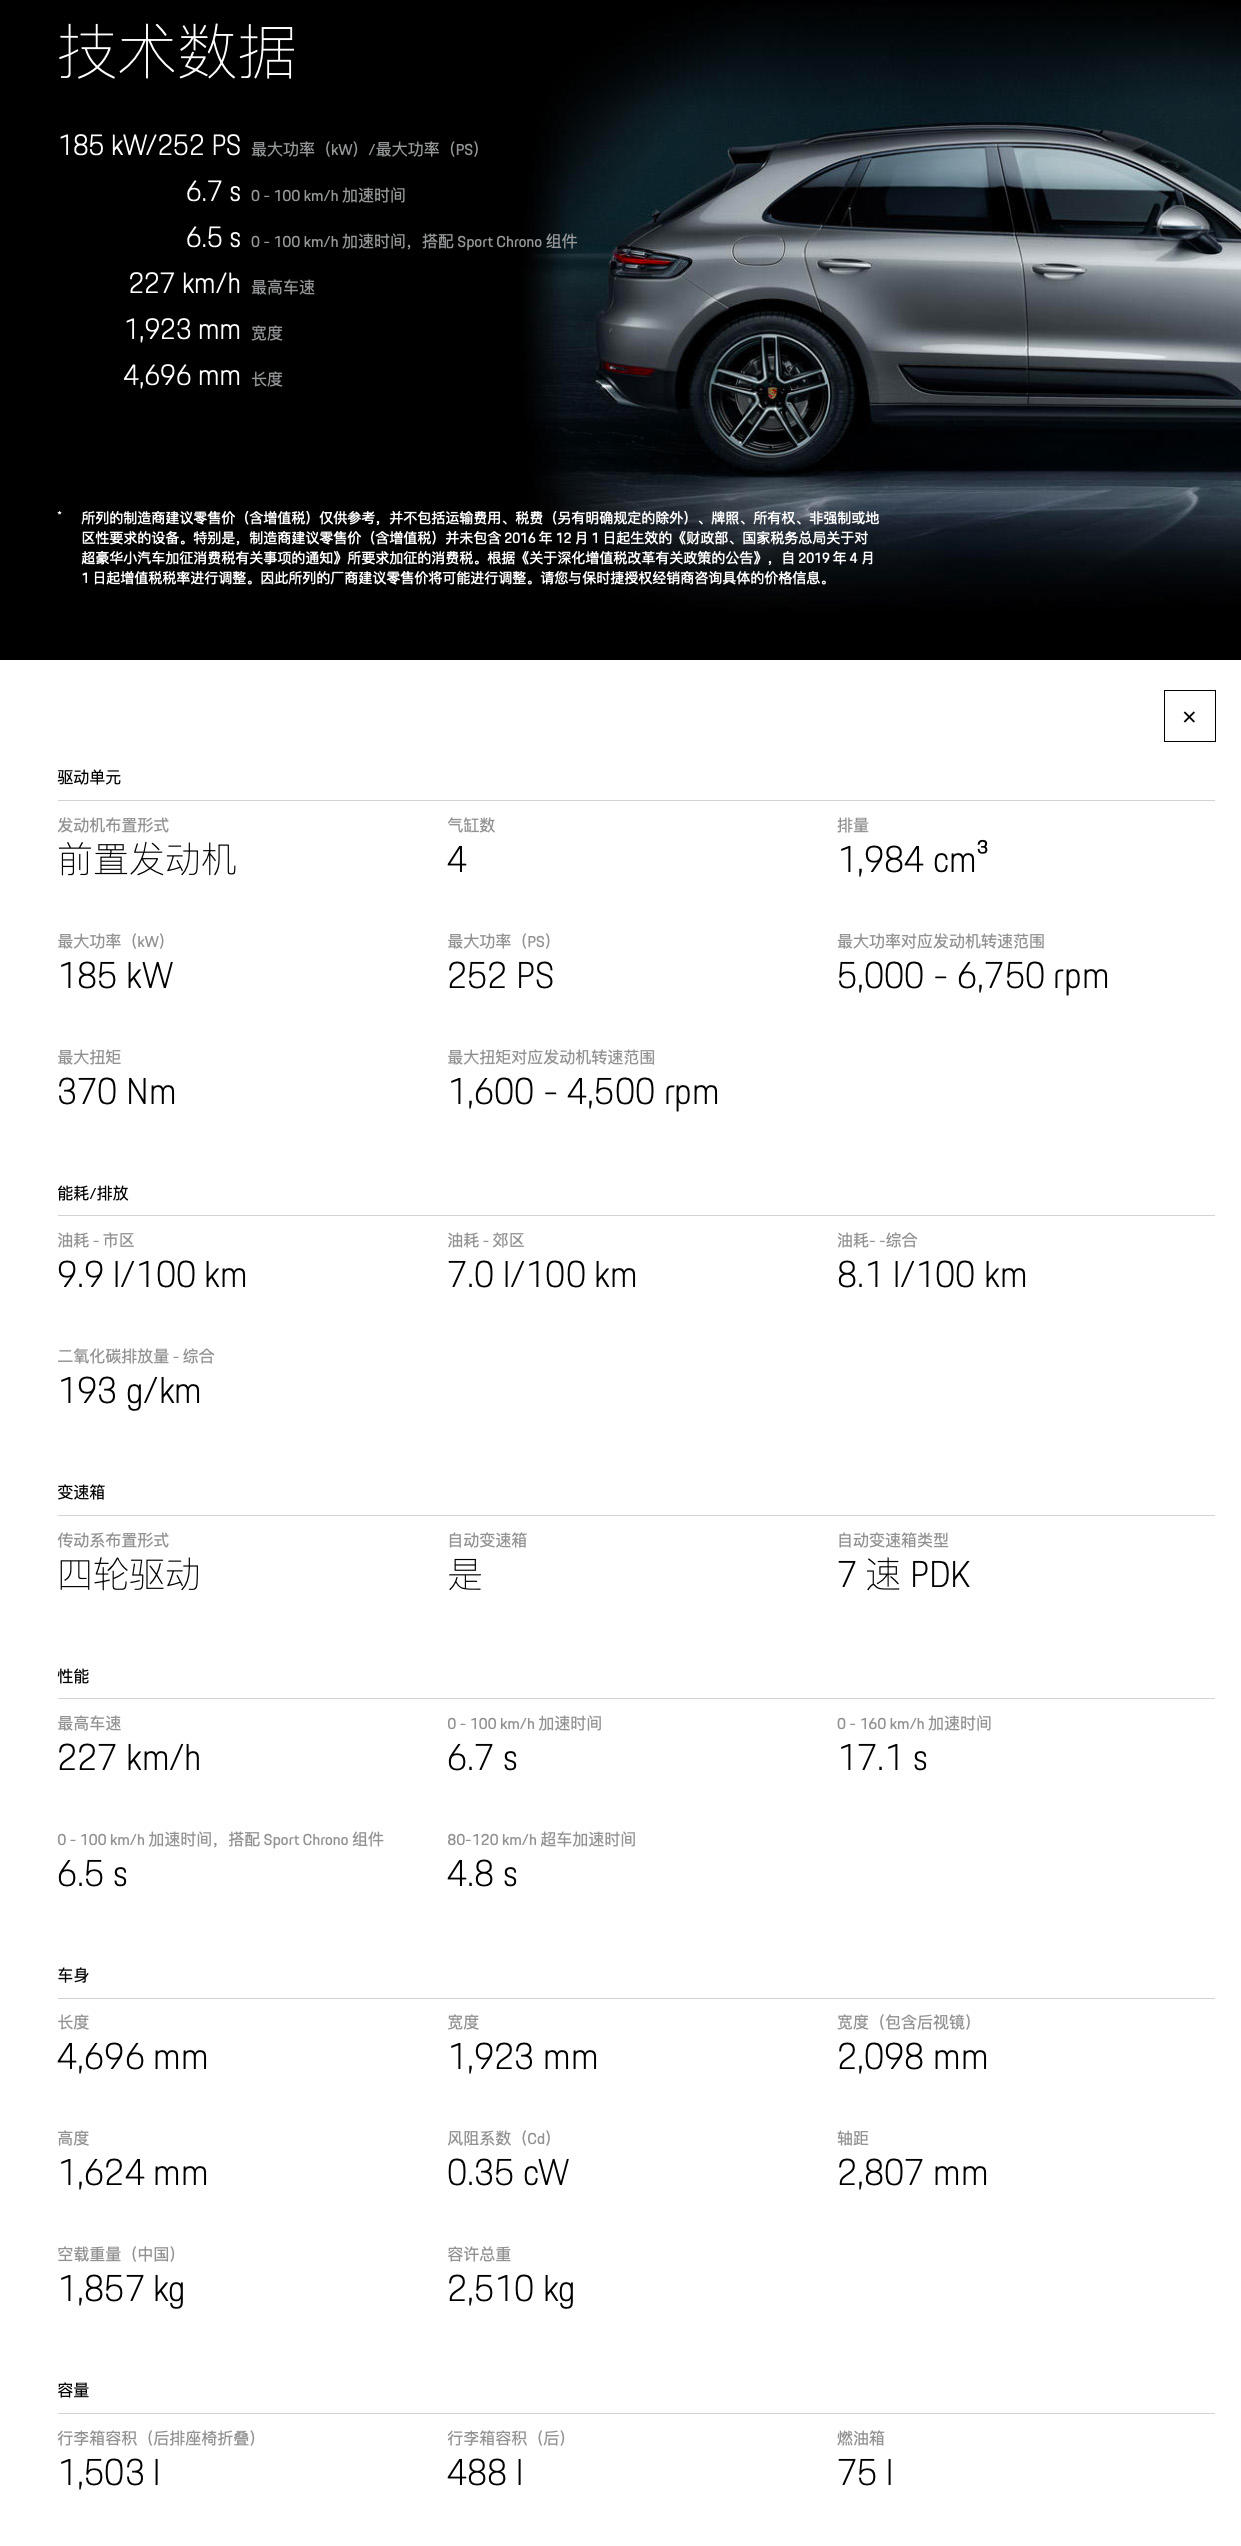Close the technical data overlay

pyautogui.click(x=1188, y=717)
